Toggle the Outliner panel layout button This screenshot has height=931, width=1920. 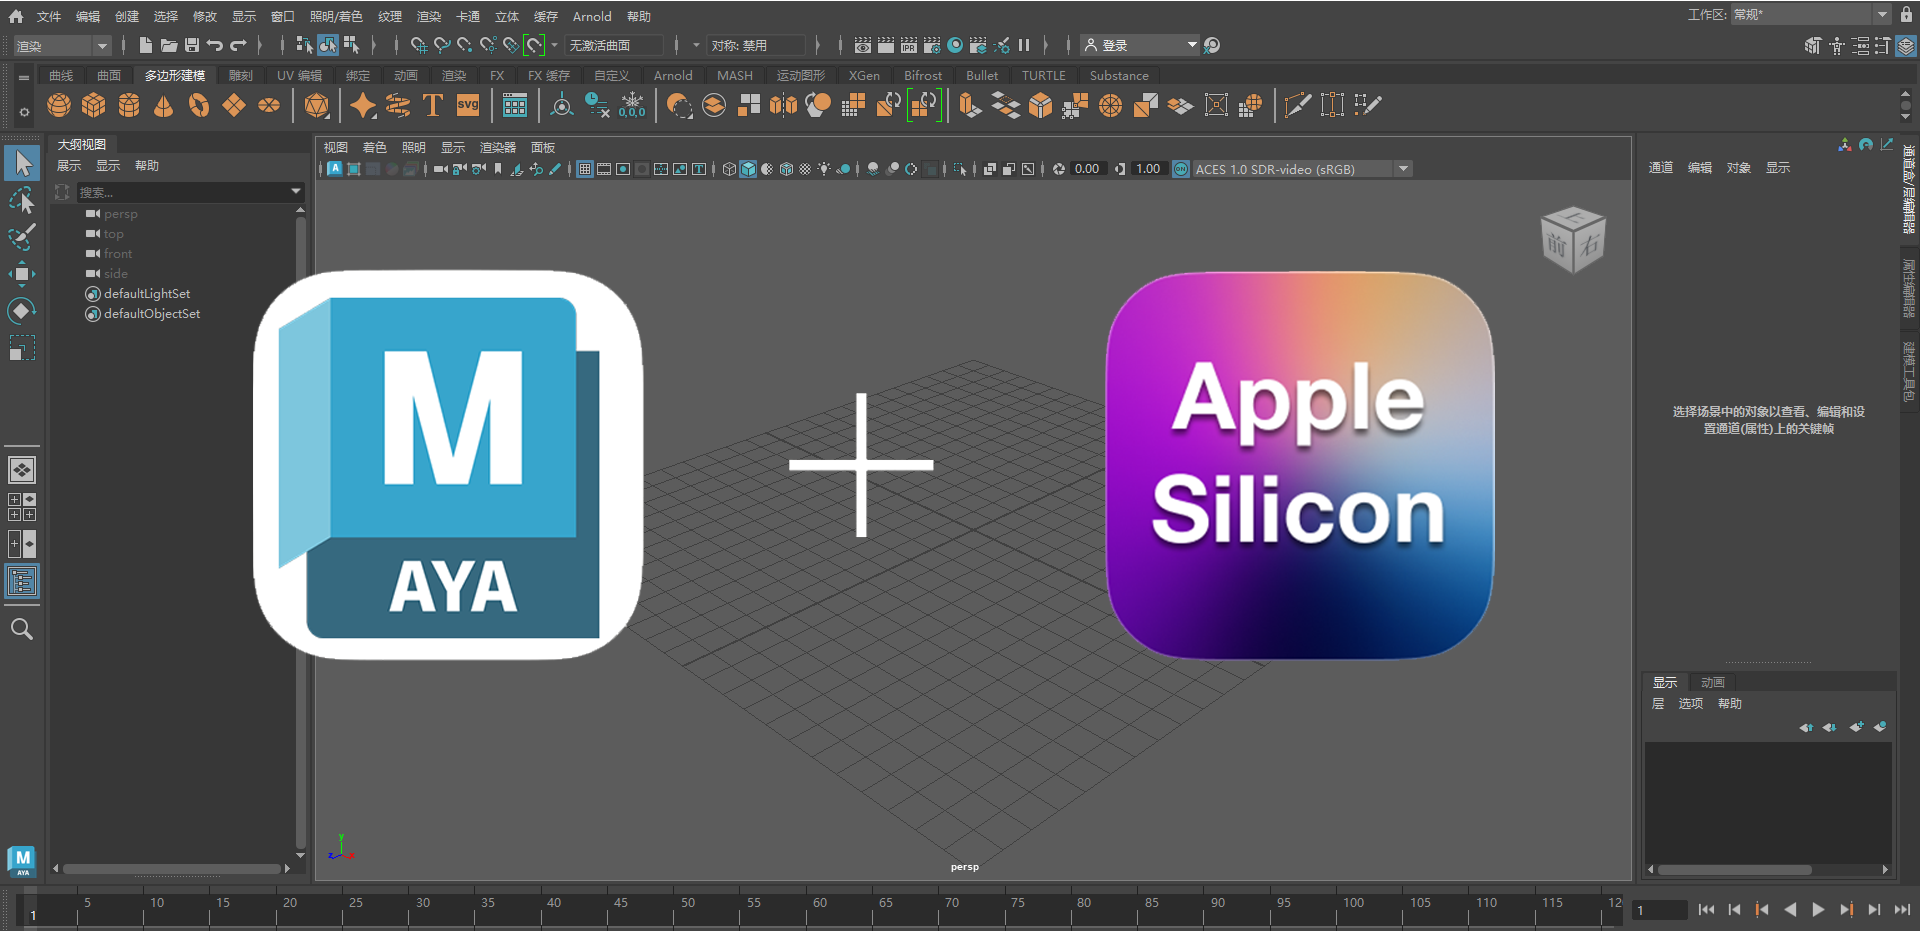coord(22,581)
